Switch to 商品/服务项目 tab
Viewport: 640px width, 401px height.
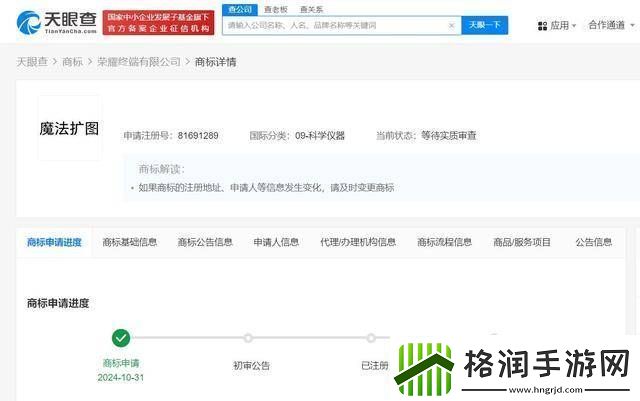[x=522, y=242]
